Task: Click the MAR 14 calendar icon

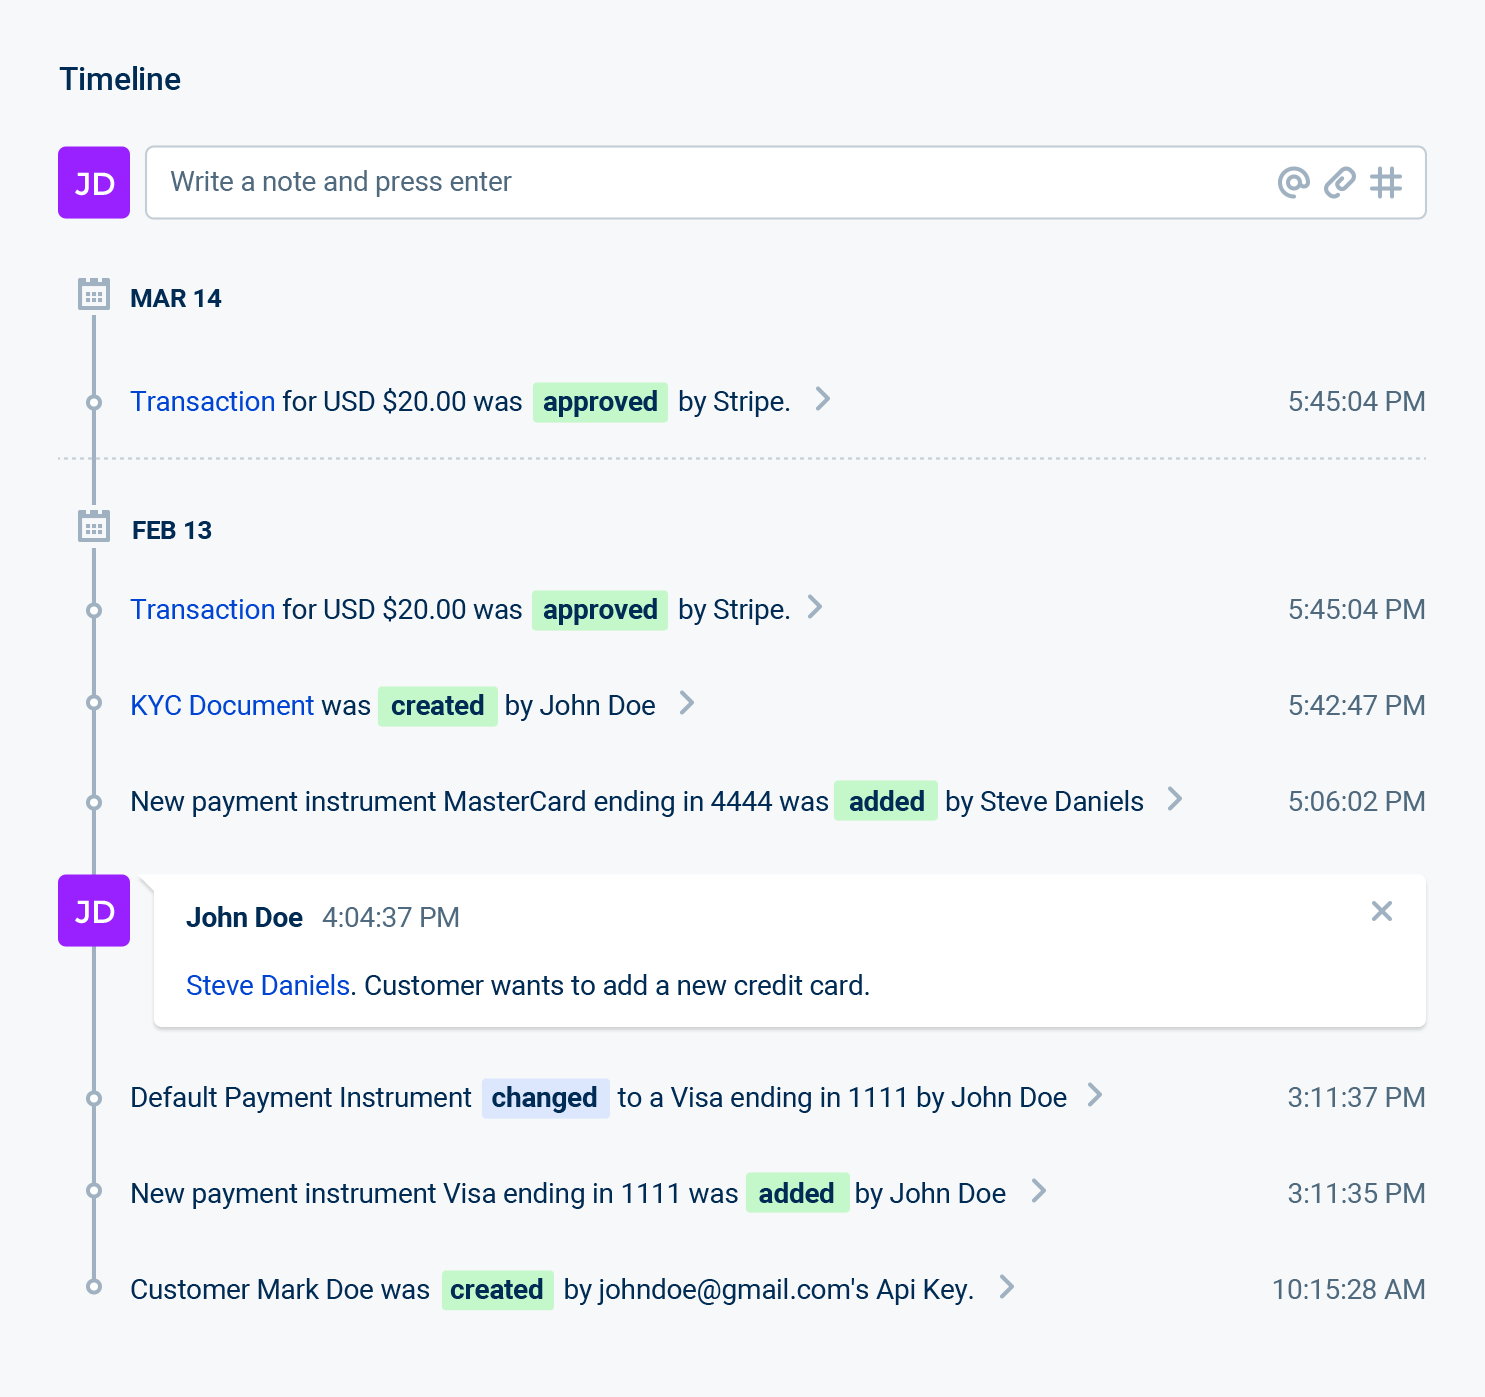Action: [x=94, y=295]
